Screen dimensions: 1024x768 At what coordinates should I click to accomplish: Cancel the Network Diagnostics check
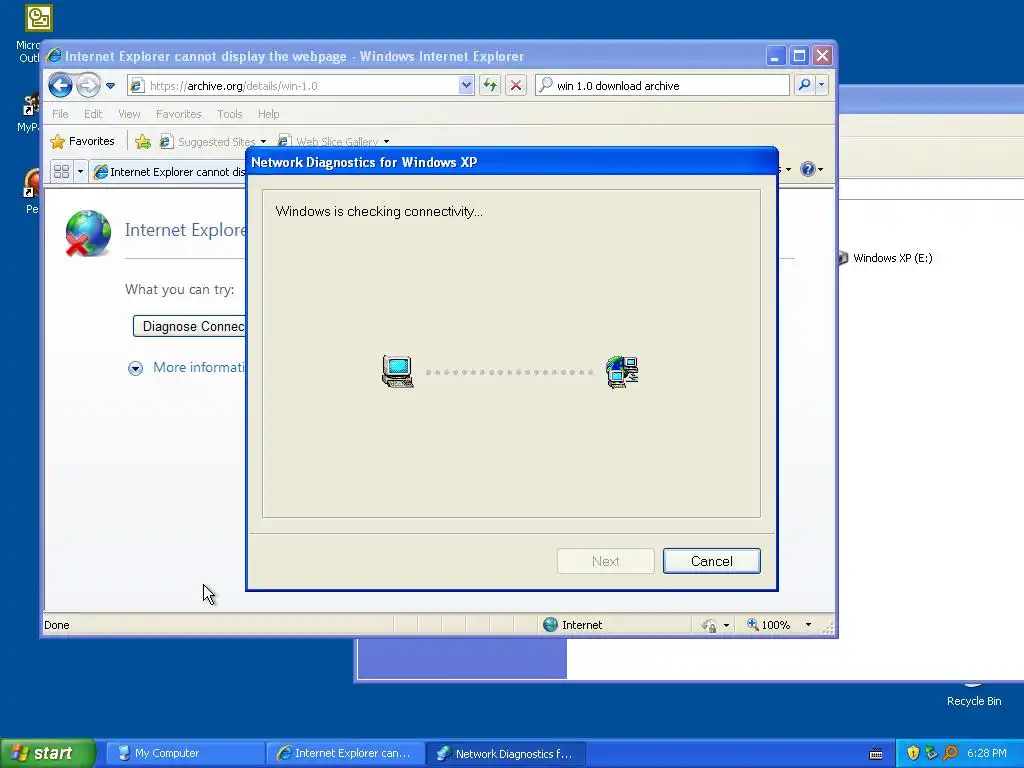pos(712,561)
